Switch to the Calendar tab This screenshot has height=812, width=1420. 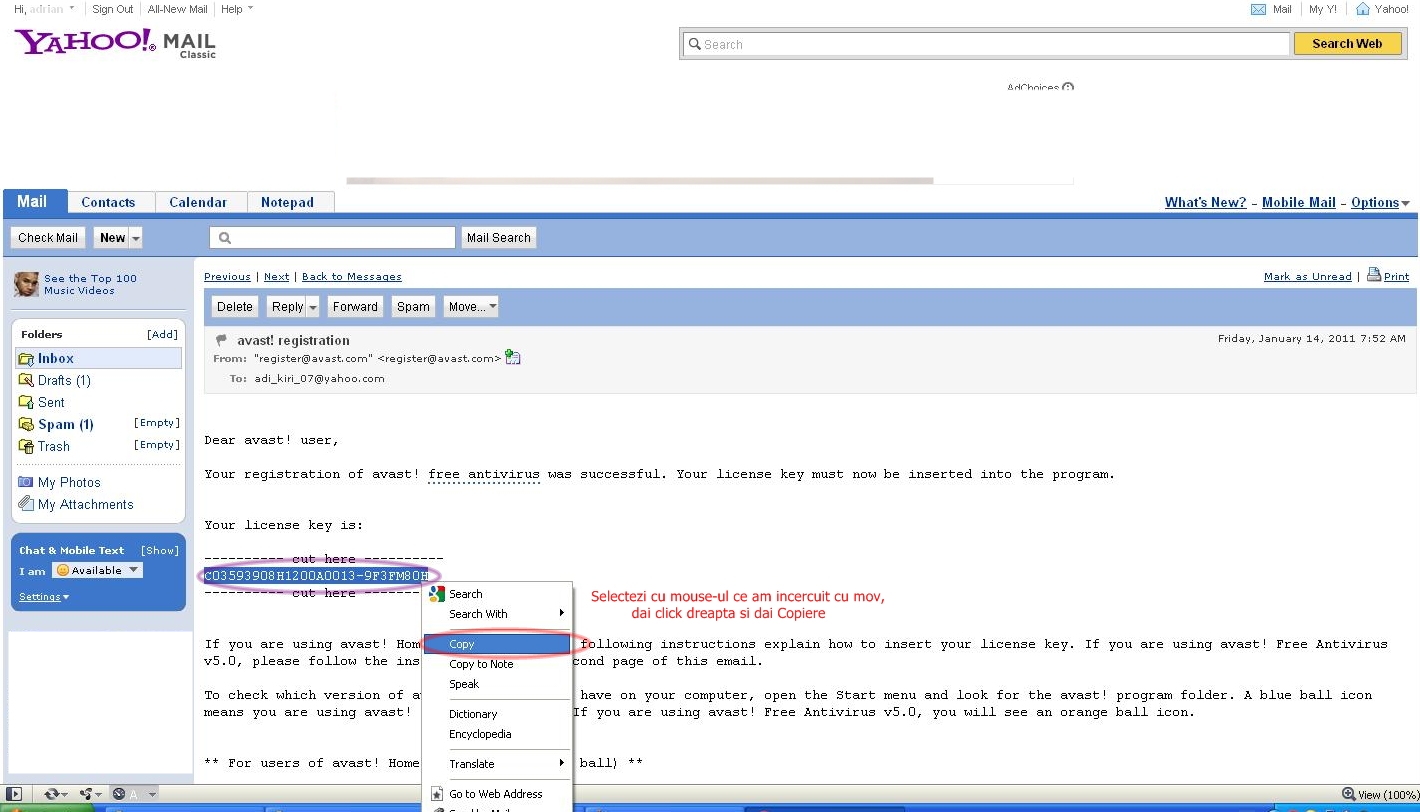click(198, 202)
